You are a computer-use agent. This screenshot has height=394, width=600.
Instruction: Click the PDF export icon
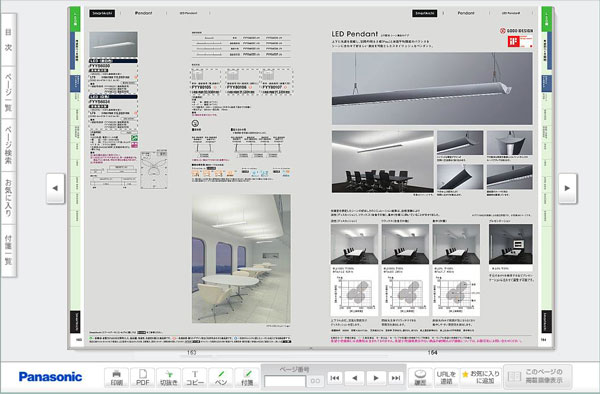[143, 378]
